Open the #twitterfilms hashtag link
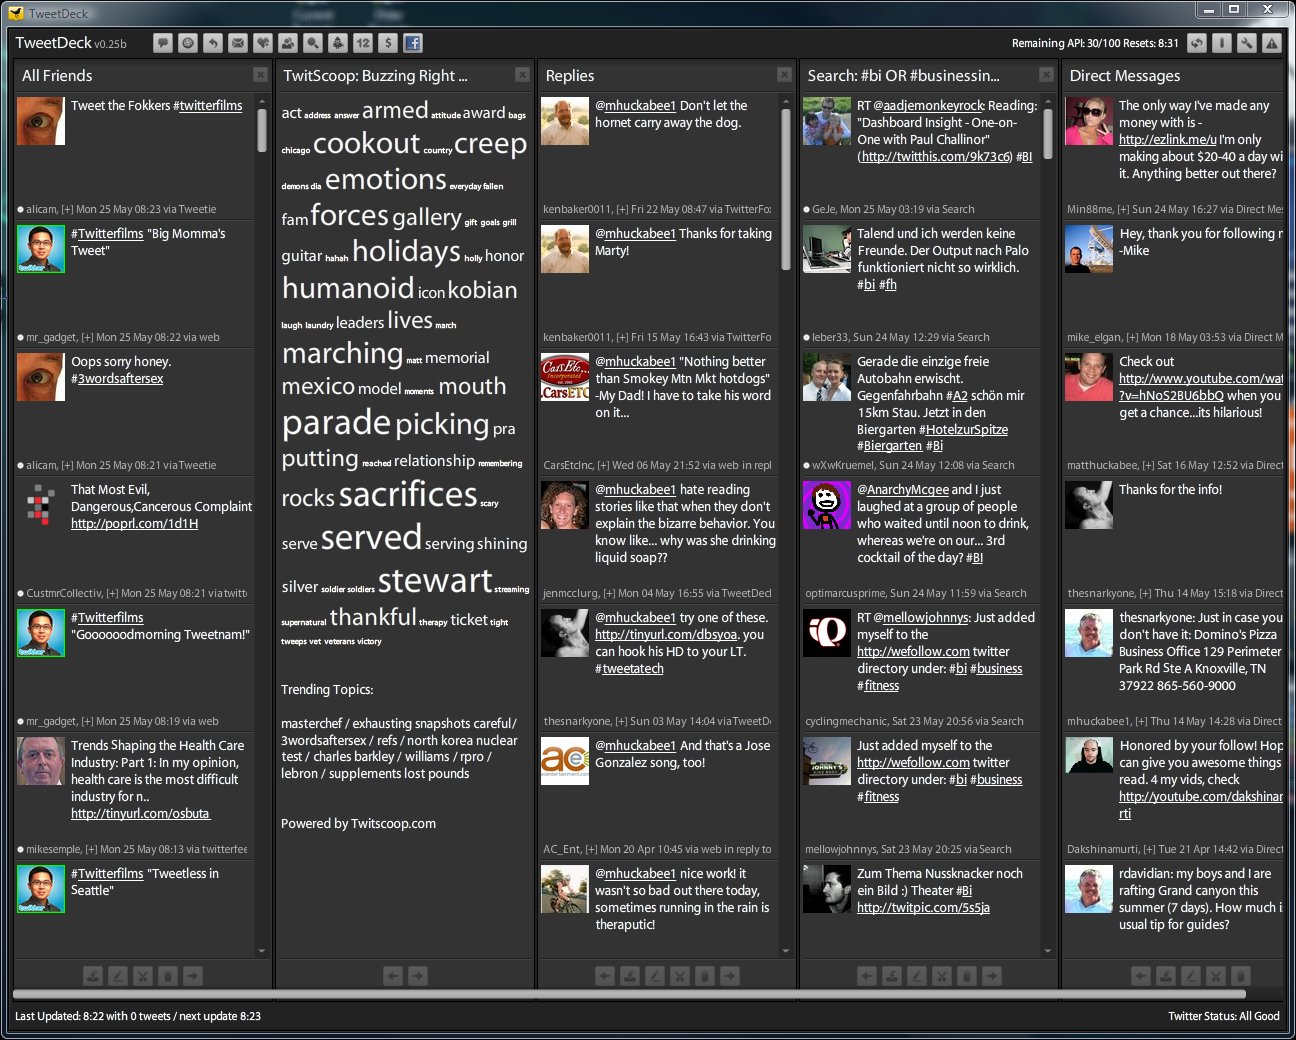The image size is (1296, 1040). click(207, 105)
